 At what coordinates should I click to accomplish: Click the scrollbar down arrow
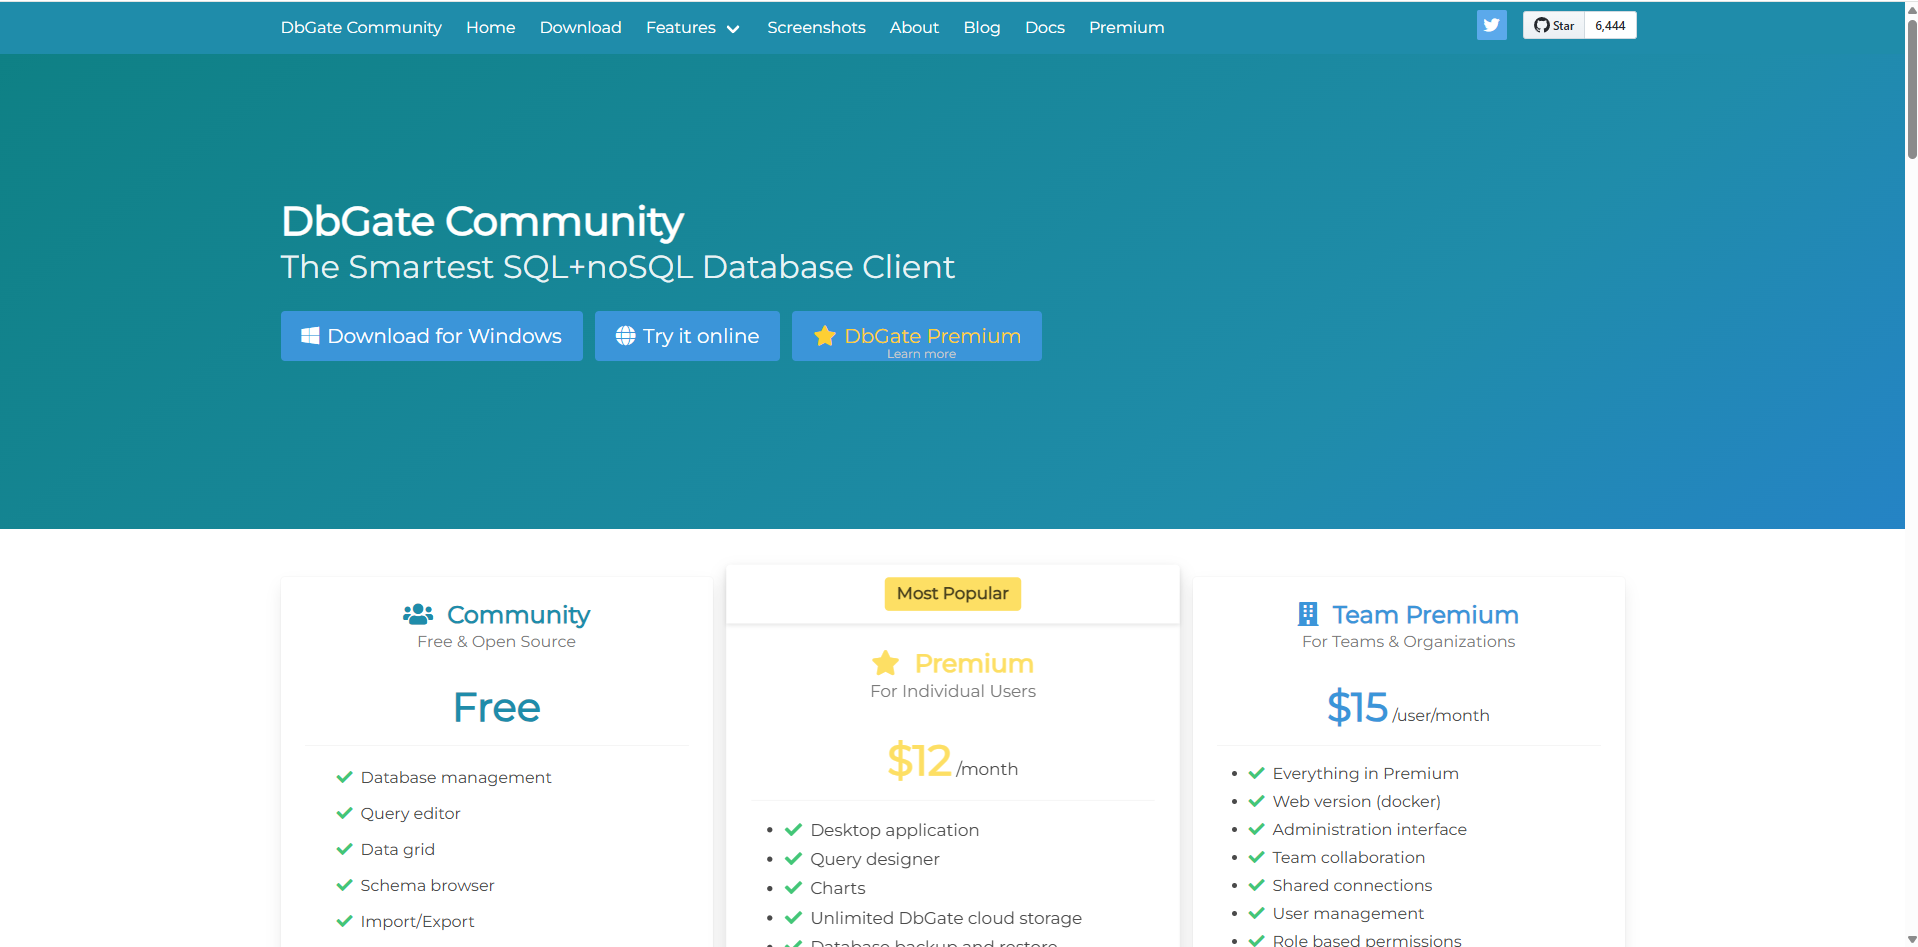[1911, 939]
